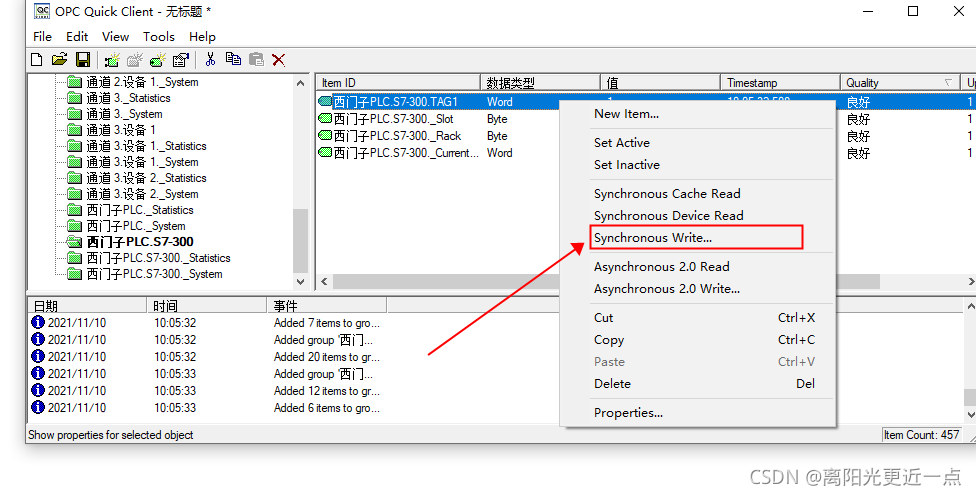Select Asynchronous 2.0 Write...
The image size is (976, 495).
(697, 289)
